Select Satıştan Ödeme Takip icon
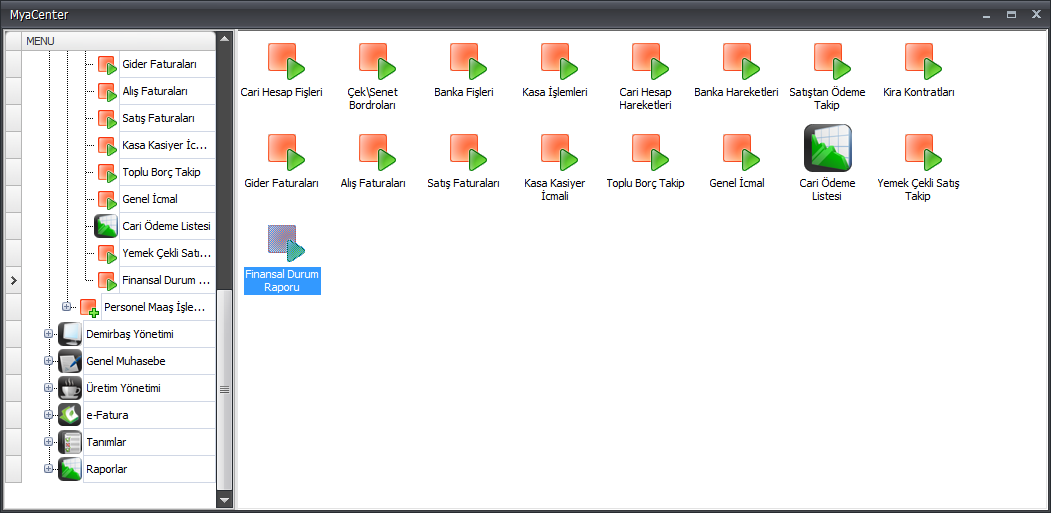1051x513 pixels. 832,62
